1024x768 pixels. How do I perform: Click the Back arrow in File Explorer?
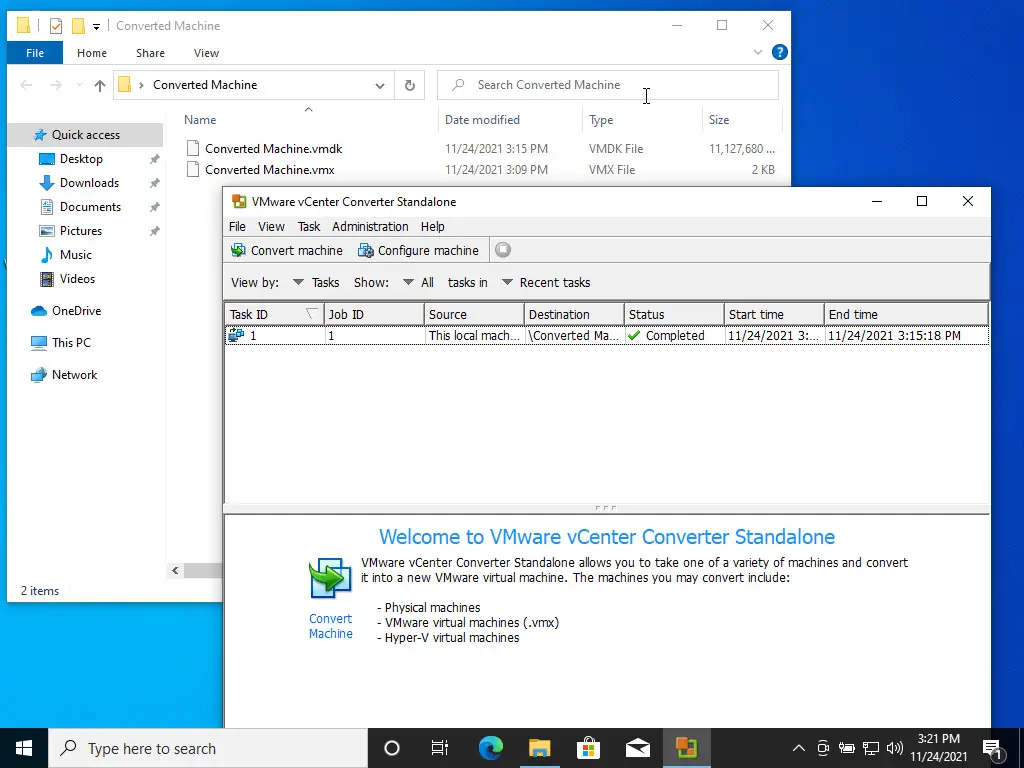pos(26,85)
